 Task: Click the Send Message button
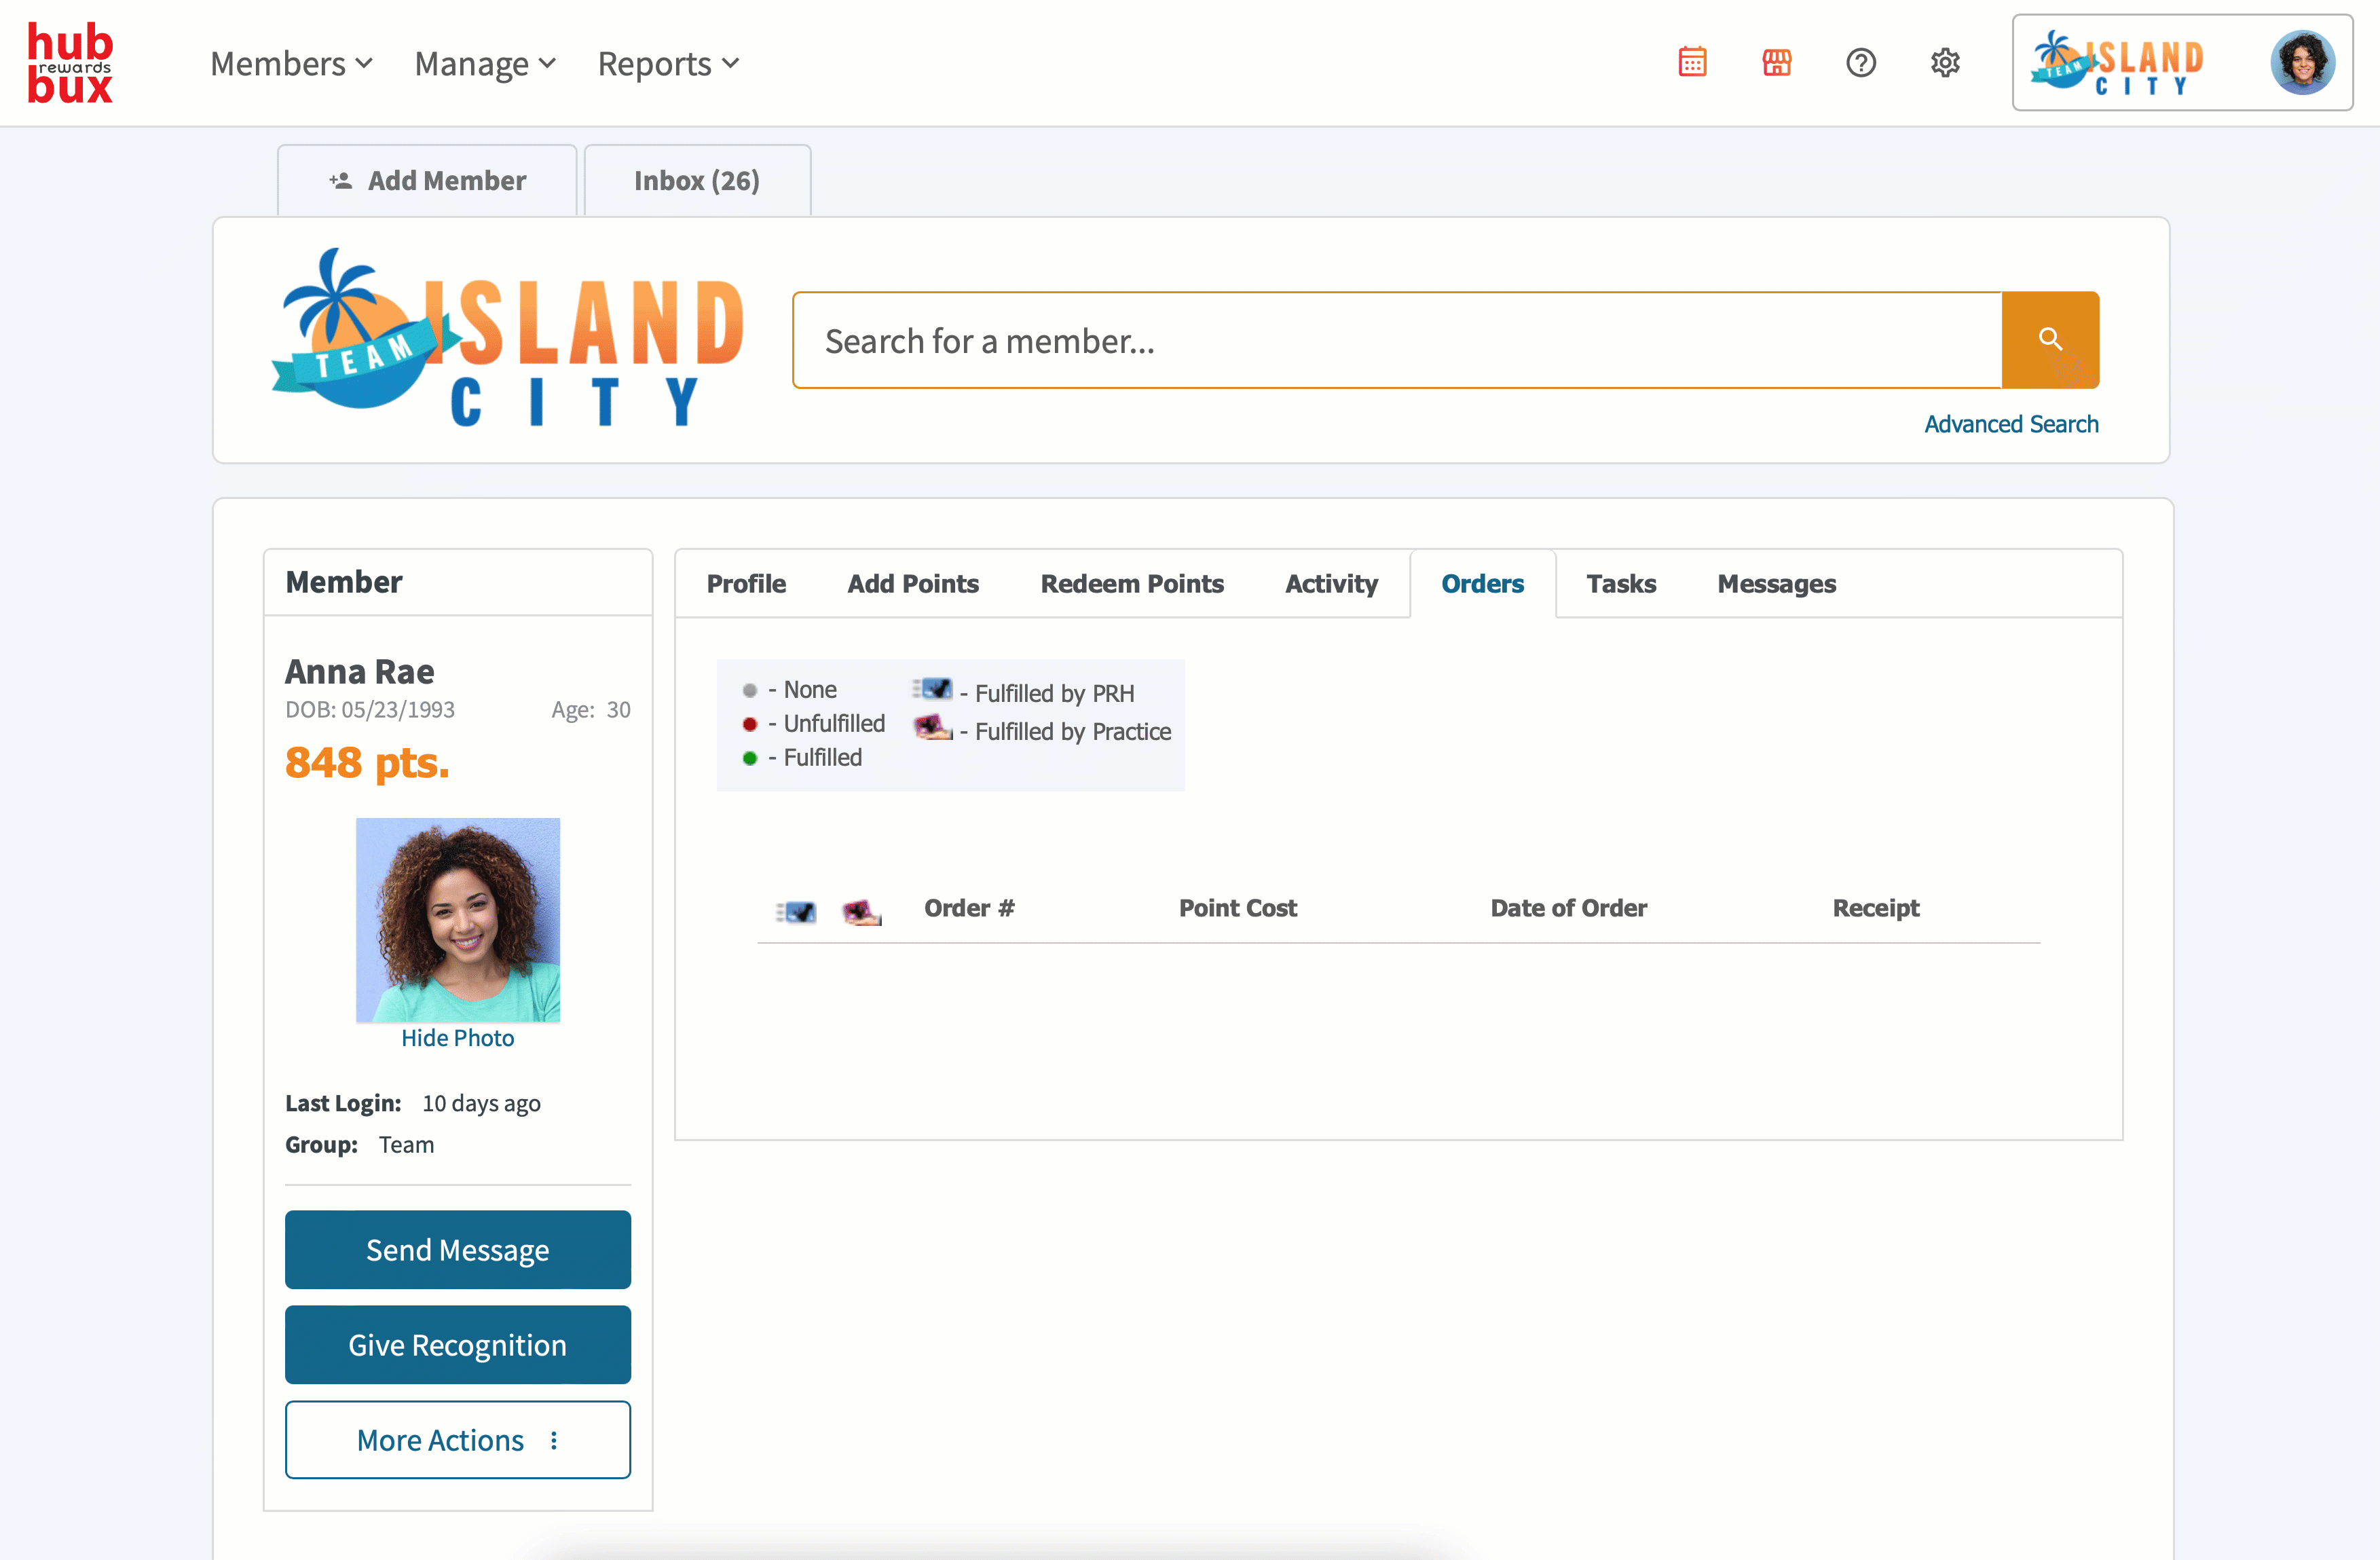coord(457,1250)
